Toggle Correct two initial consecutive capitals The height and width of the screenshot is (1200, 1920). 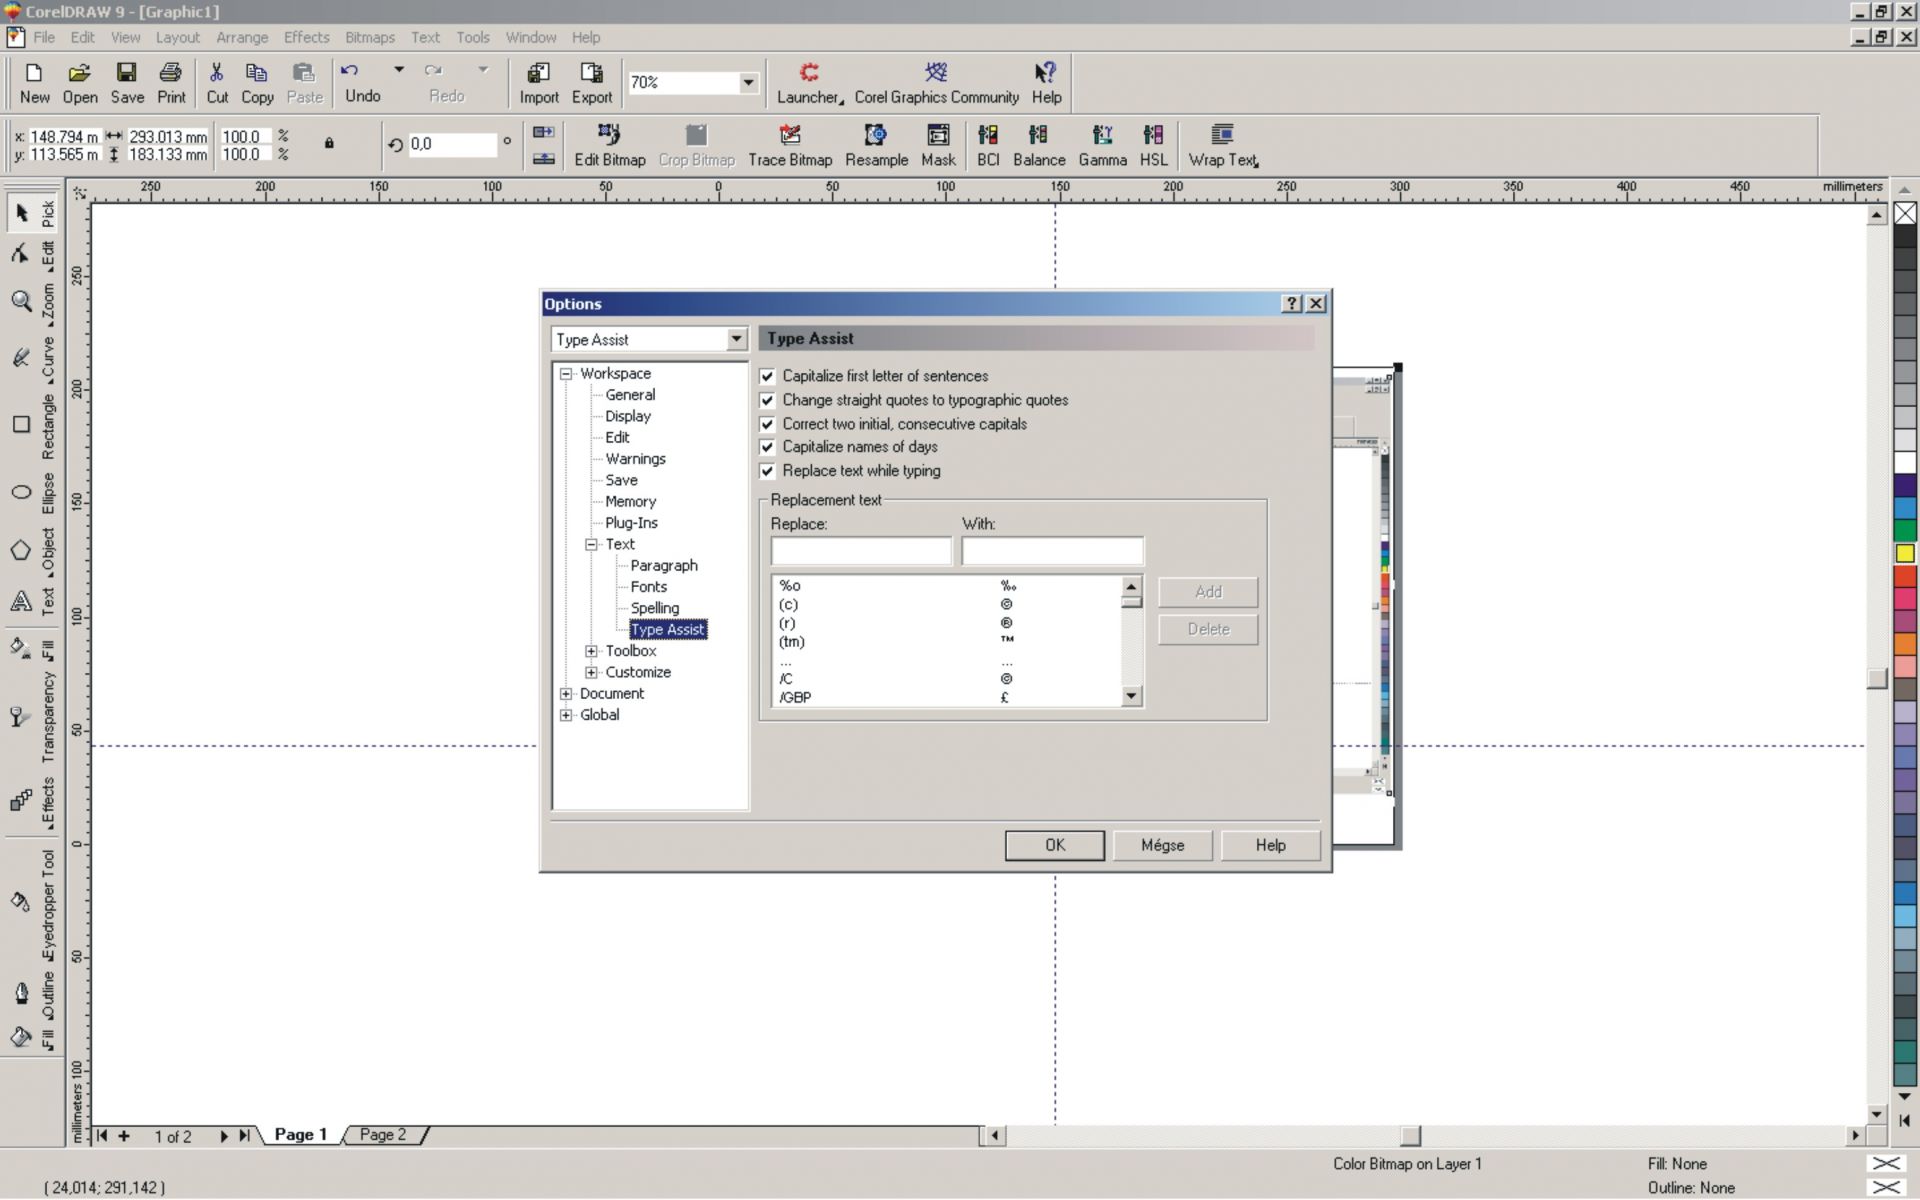click(767, 424)
